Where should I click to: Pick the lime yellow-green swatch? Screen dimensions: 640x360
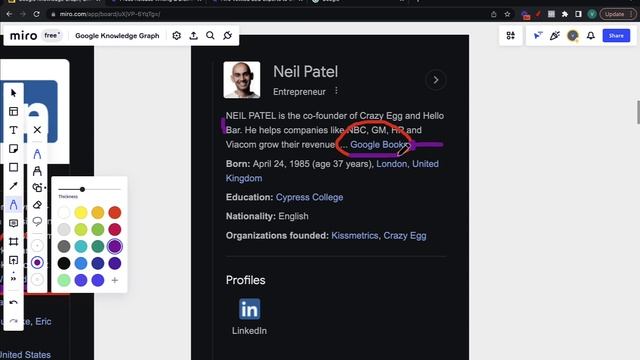point(81,229)
